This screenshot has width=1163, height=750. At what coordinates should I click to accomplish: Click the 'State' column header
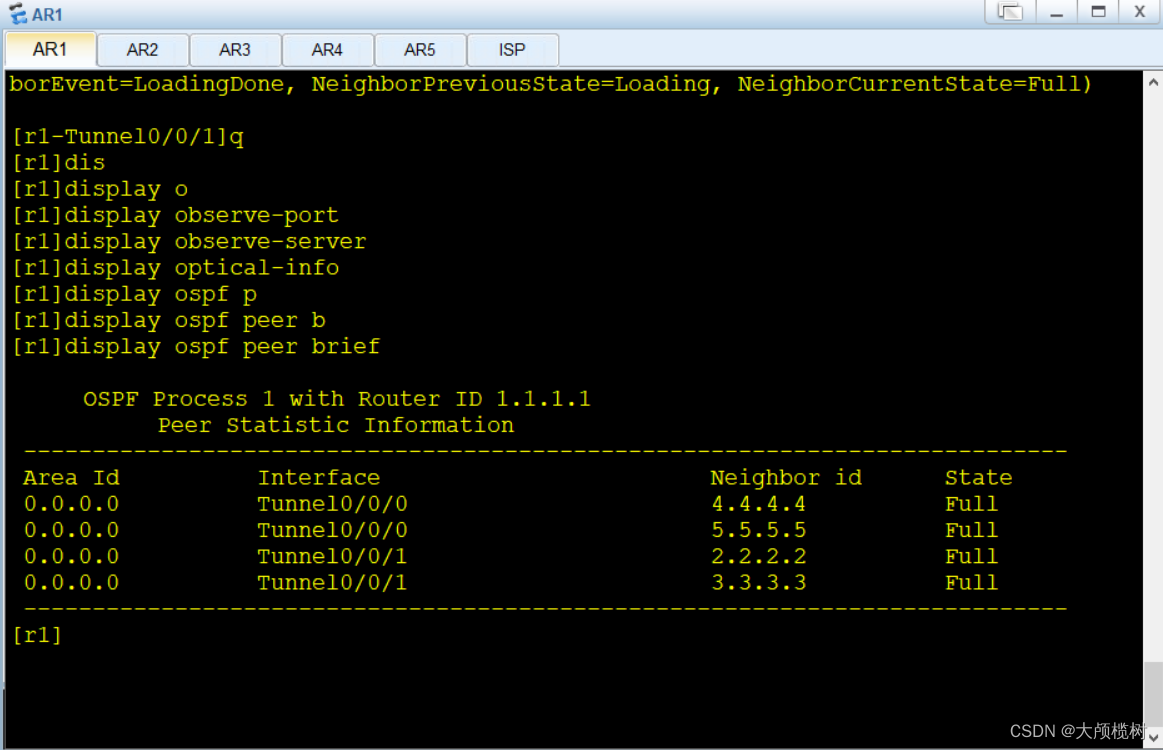978,478
